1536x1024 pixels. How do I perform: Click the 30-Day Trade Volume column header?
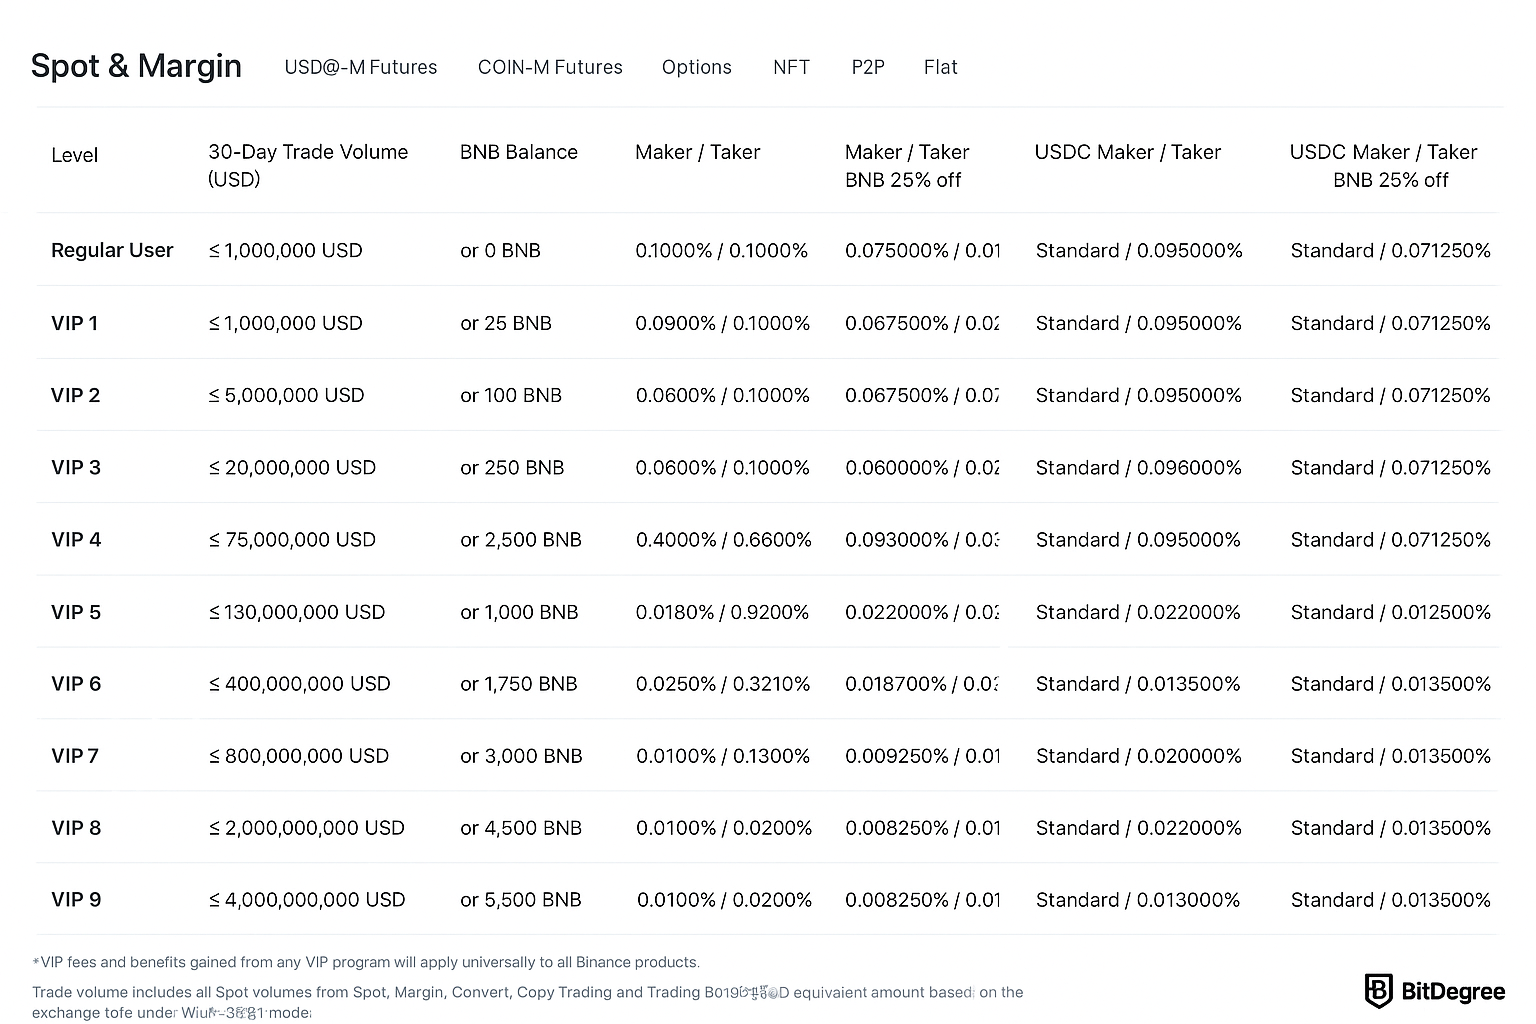click(x=308, y=165)
